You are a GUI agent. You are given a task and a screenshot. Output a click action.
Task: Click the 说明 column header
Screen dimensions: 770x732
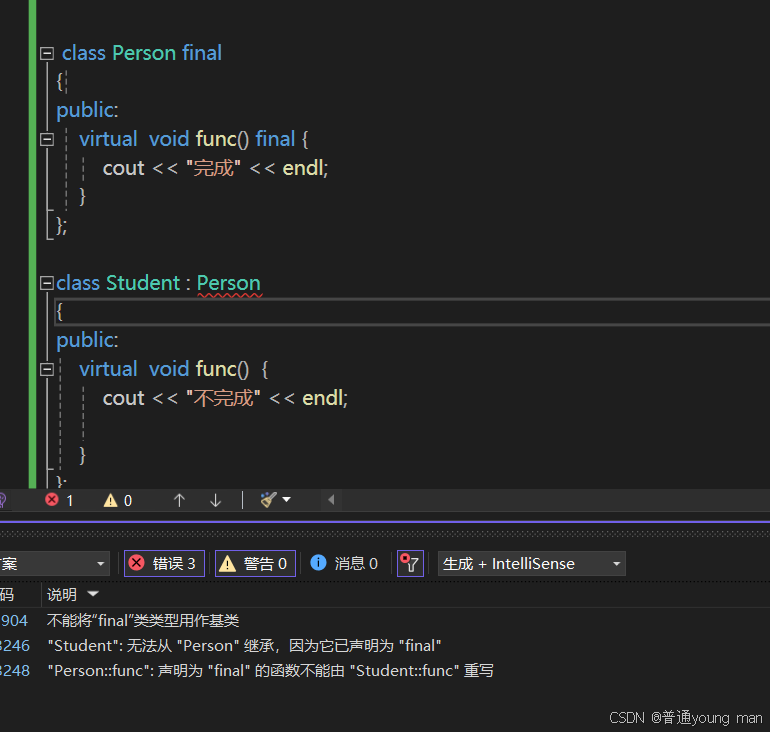(x=62, y=595)
